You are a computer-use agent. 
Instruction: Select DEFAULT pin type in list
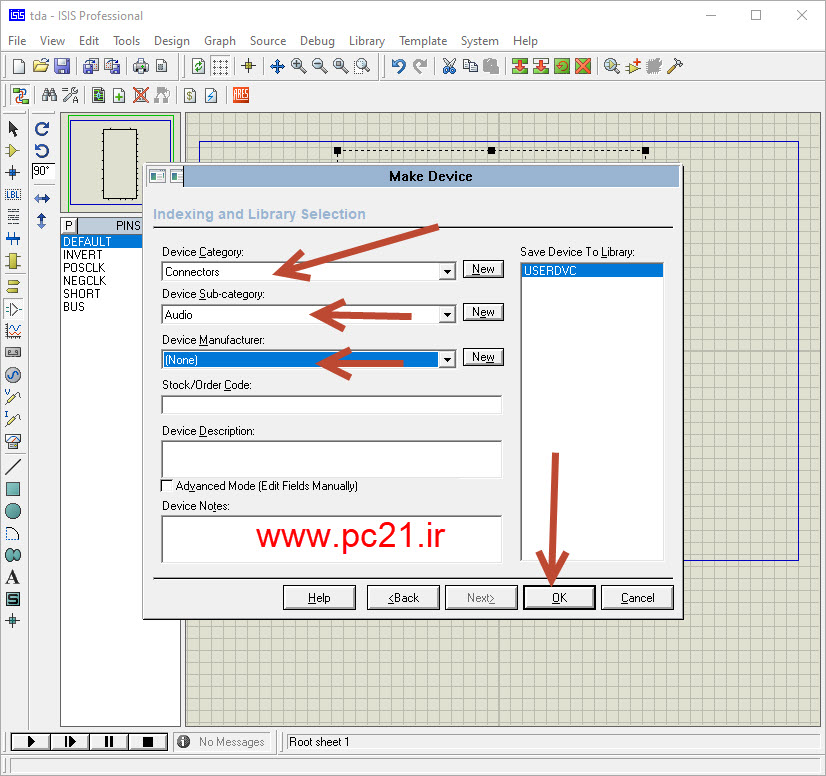pyautogui.click(x=101, y=241)
